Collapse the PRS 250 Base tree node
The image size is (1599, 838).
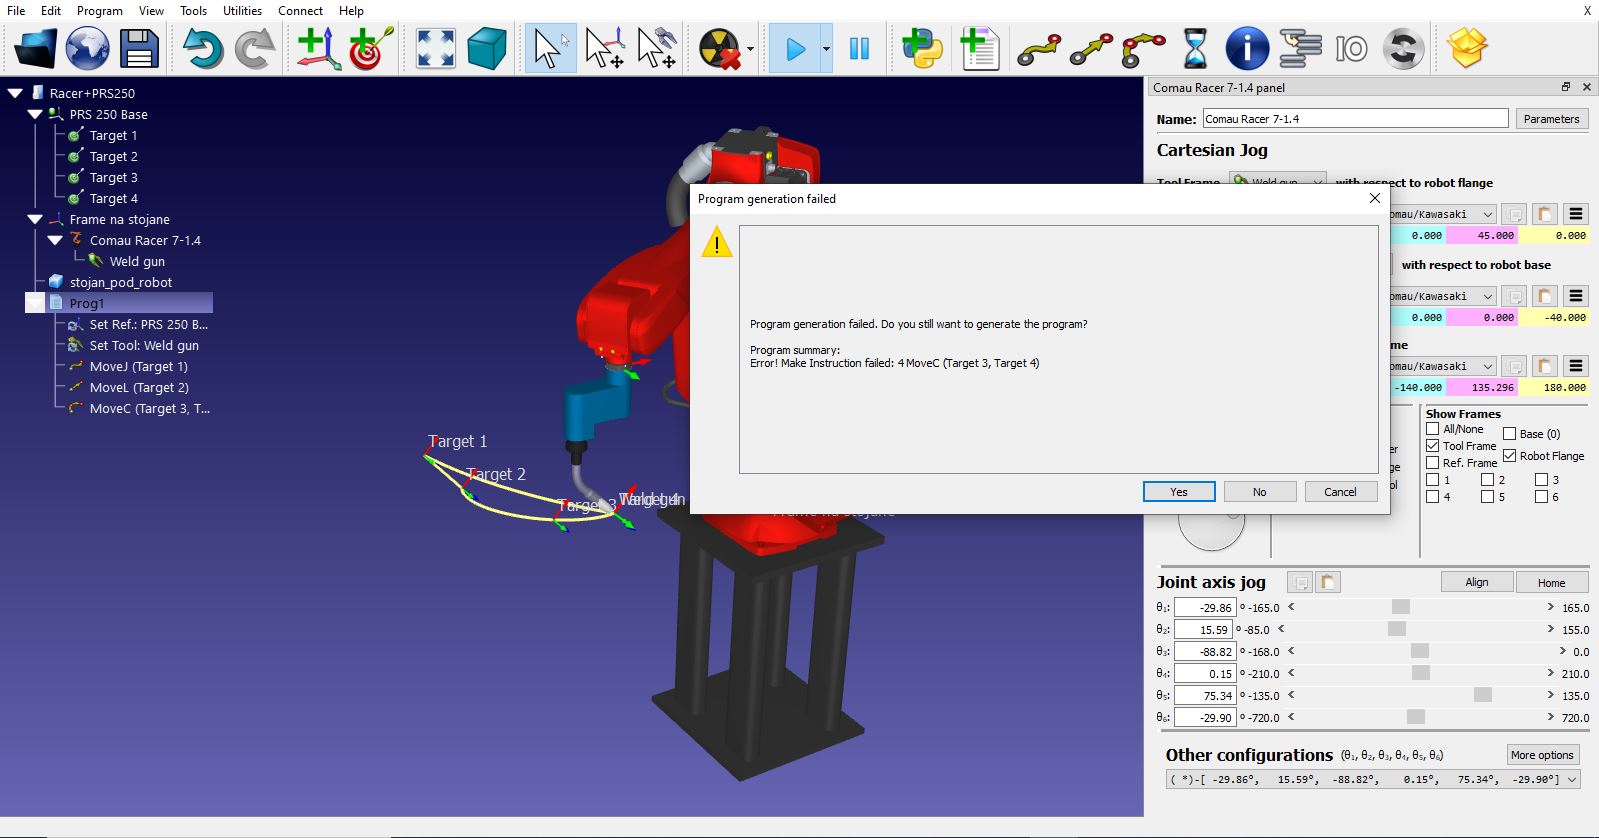35,114
